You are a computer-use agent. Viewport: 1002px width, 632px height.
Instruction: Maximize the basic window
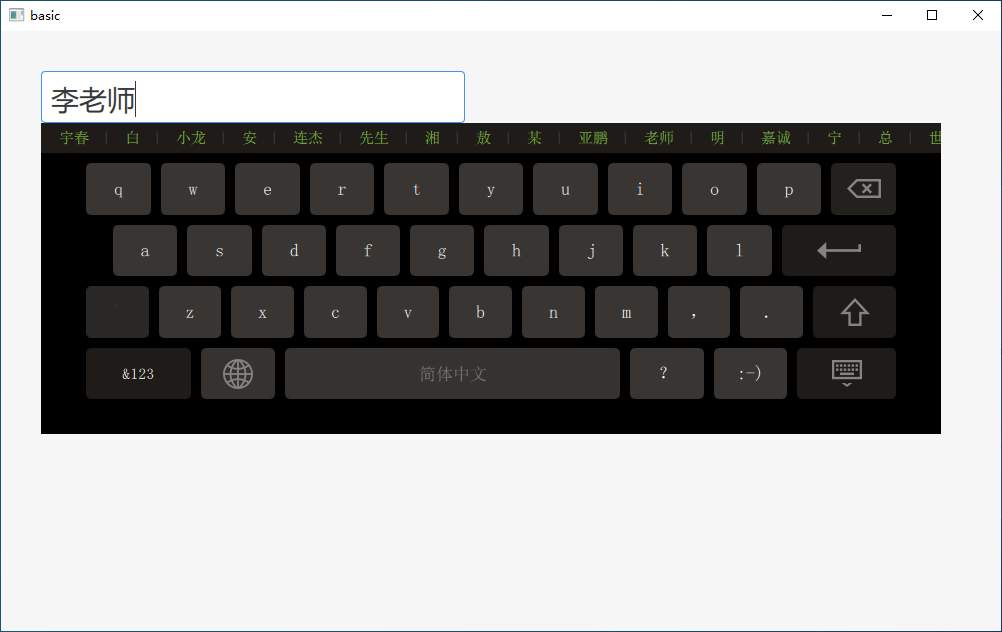point(932,15)
